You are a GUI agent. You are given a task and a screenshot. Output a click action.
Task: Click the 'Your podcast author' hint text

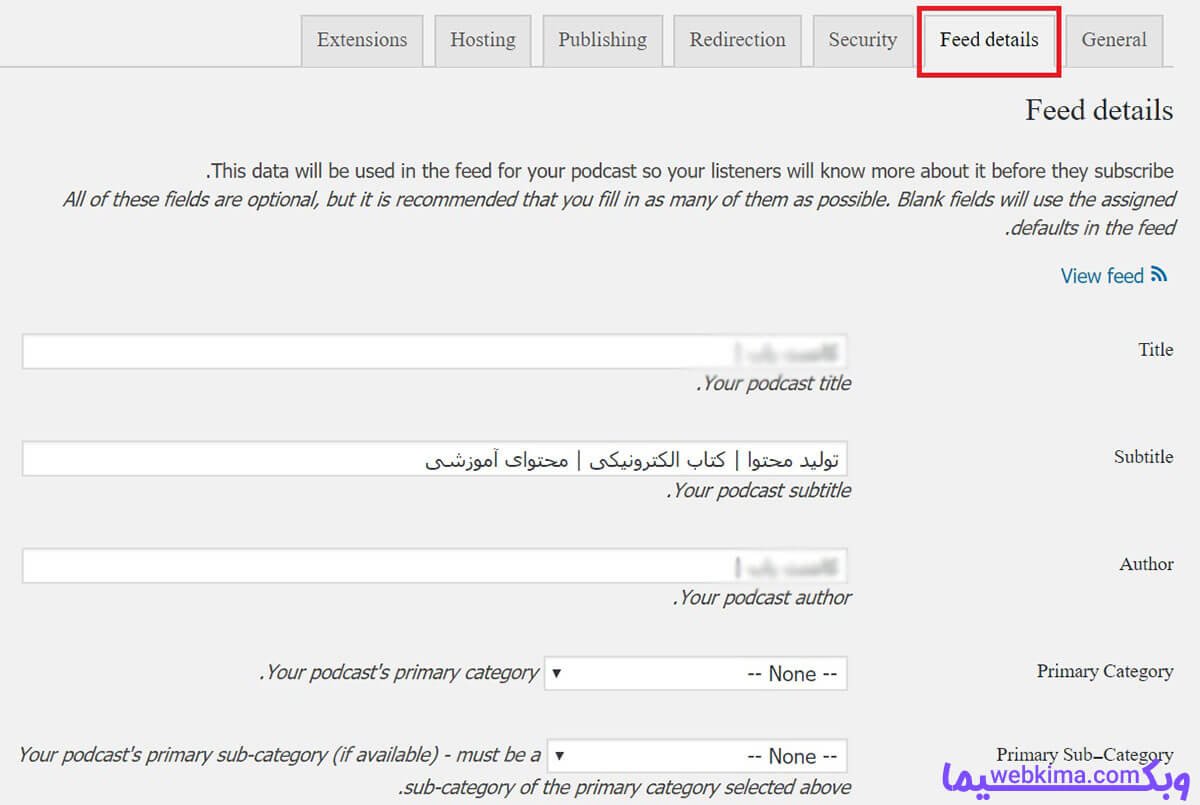point(762,597)
